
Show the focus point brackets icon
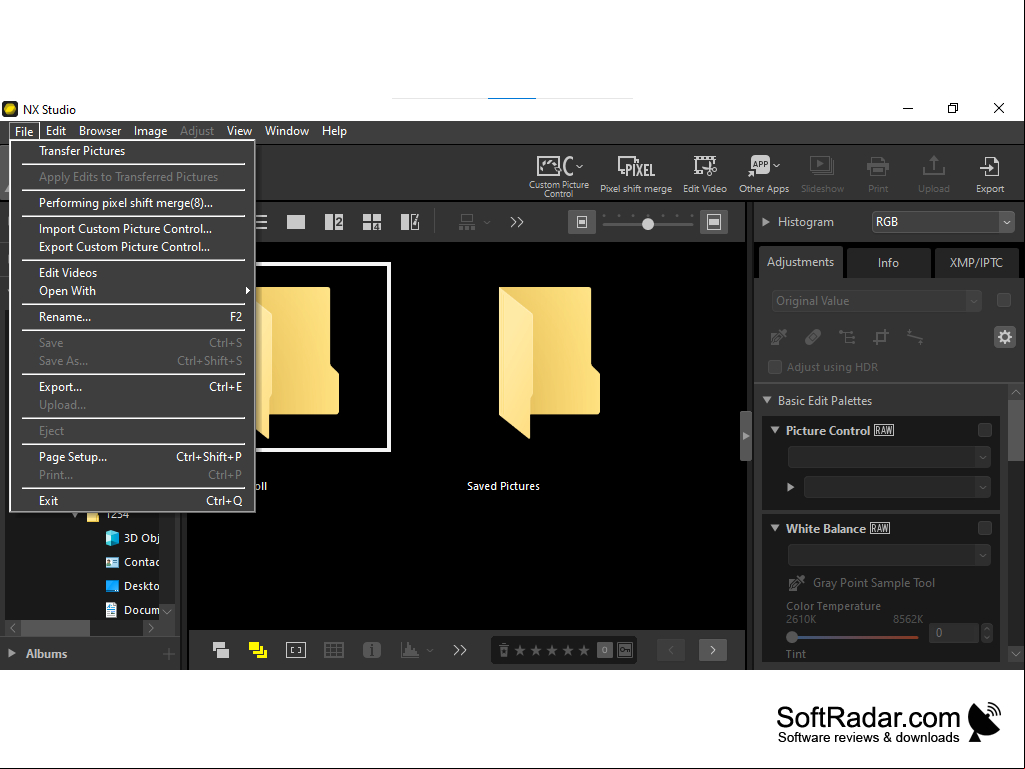point(296,650)
